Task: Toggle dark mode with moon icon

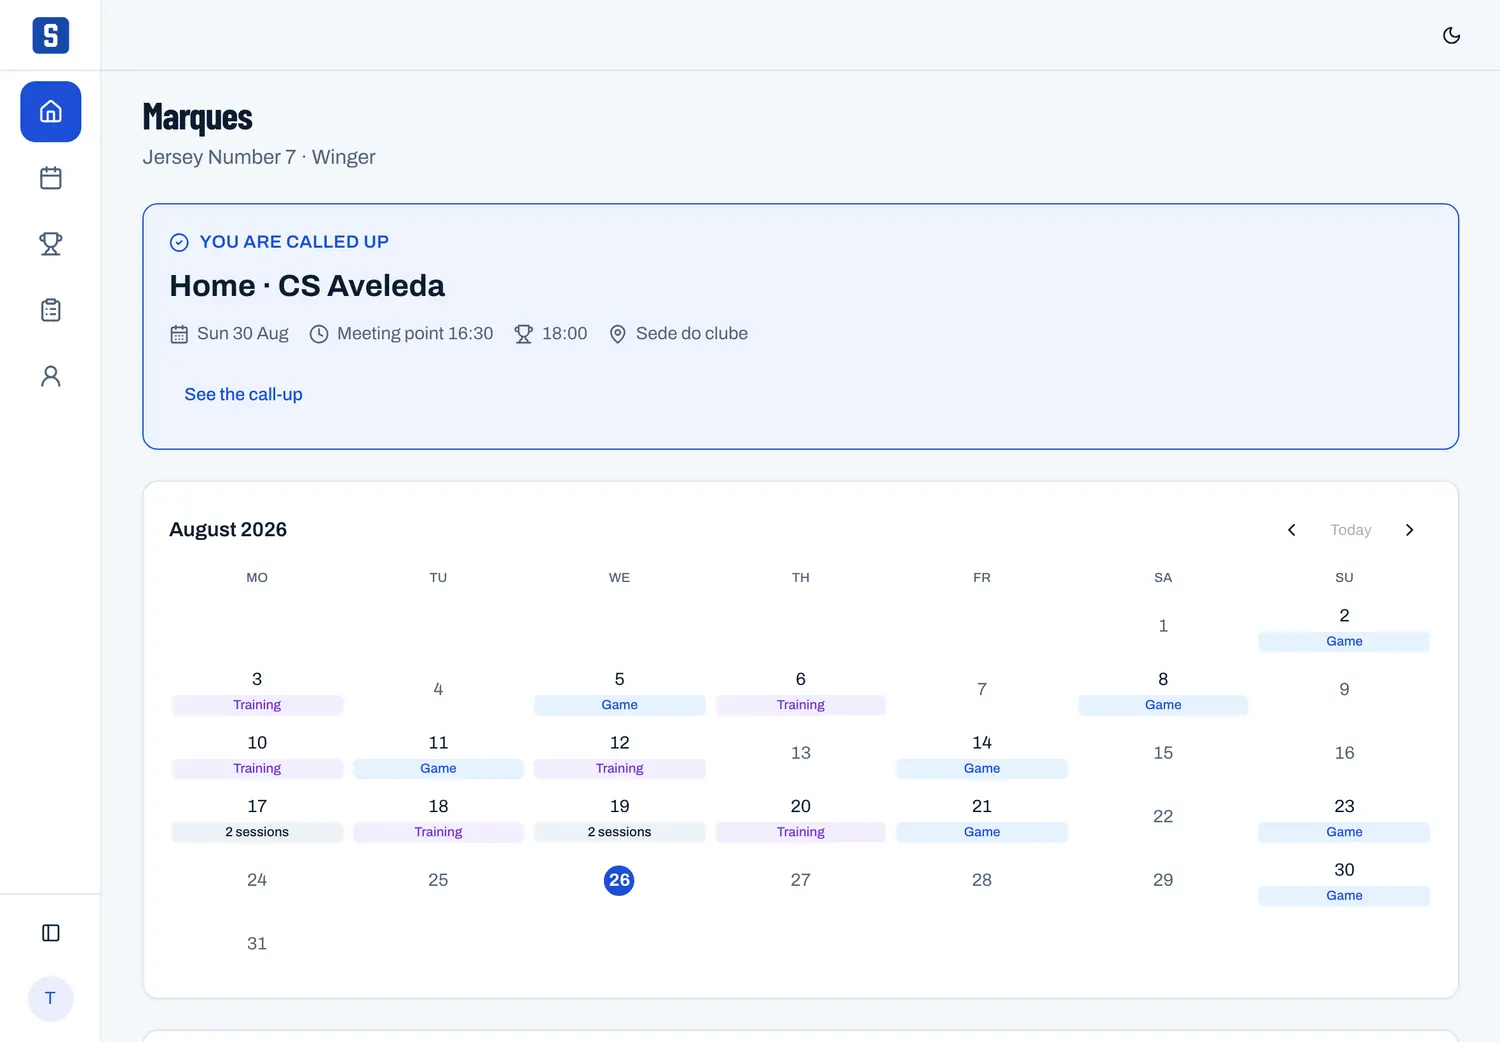Action: [1451, 35]
